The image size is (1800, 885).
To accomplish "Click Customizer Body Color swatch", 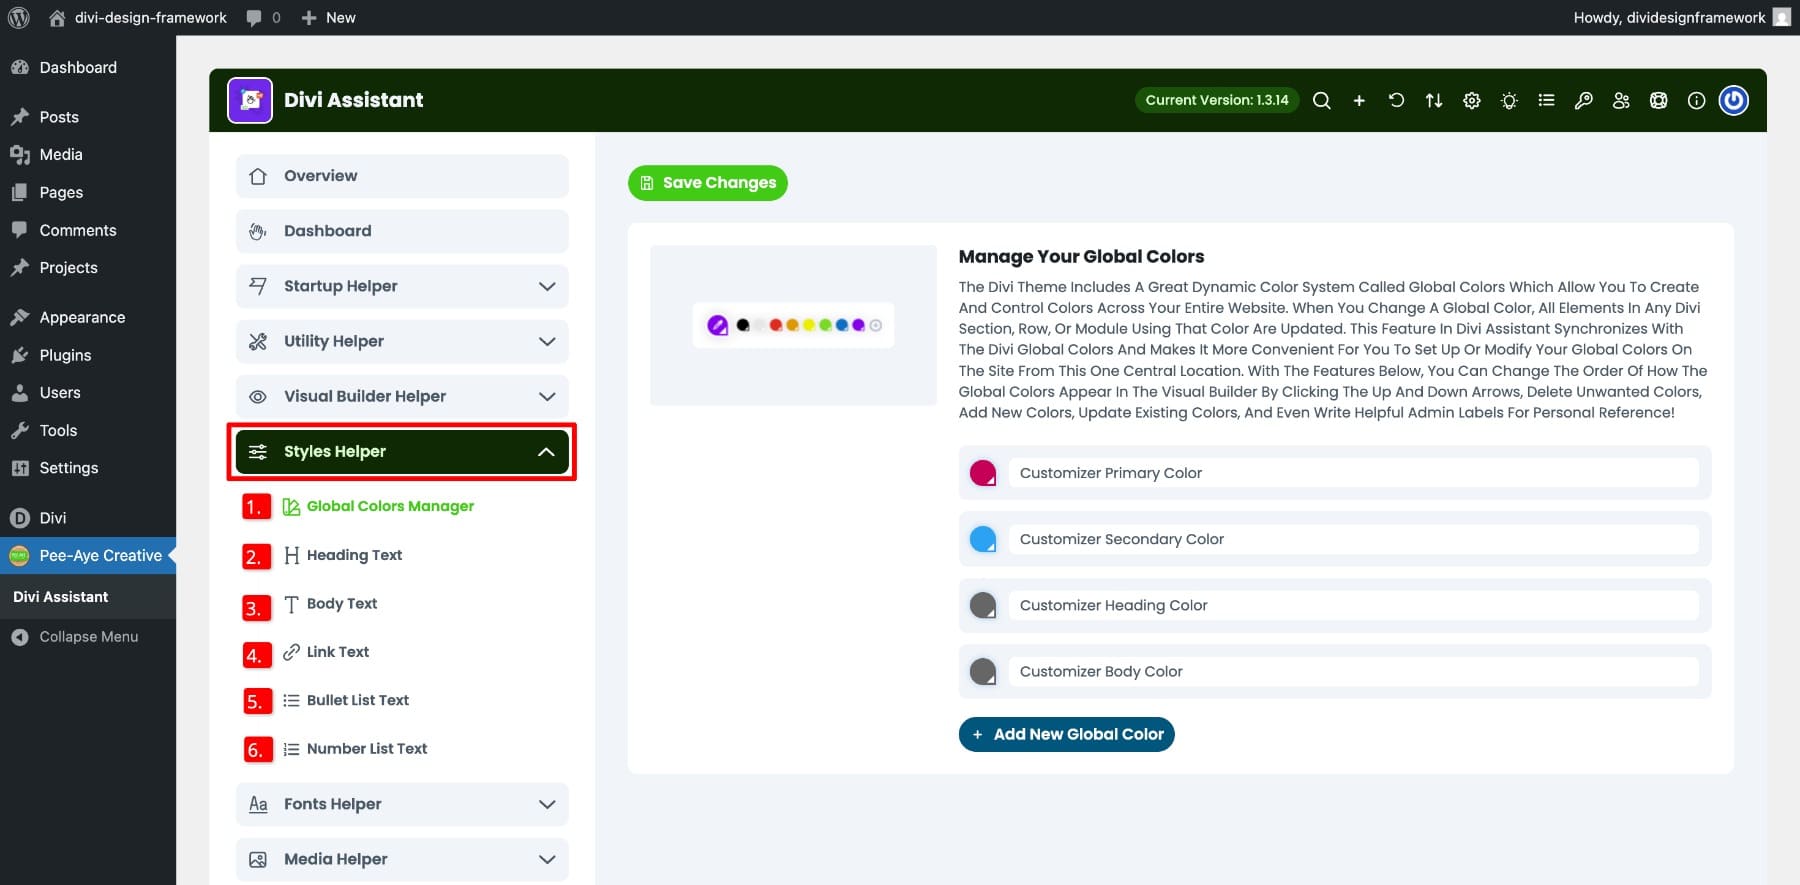I will [983, 671].
